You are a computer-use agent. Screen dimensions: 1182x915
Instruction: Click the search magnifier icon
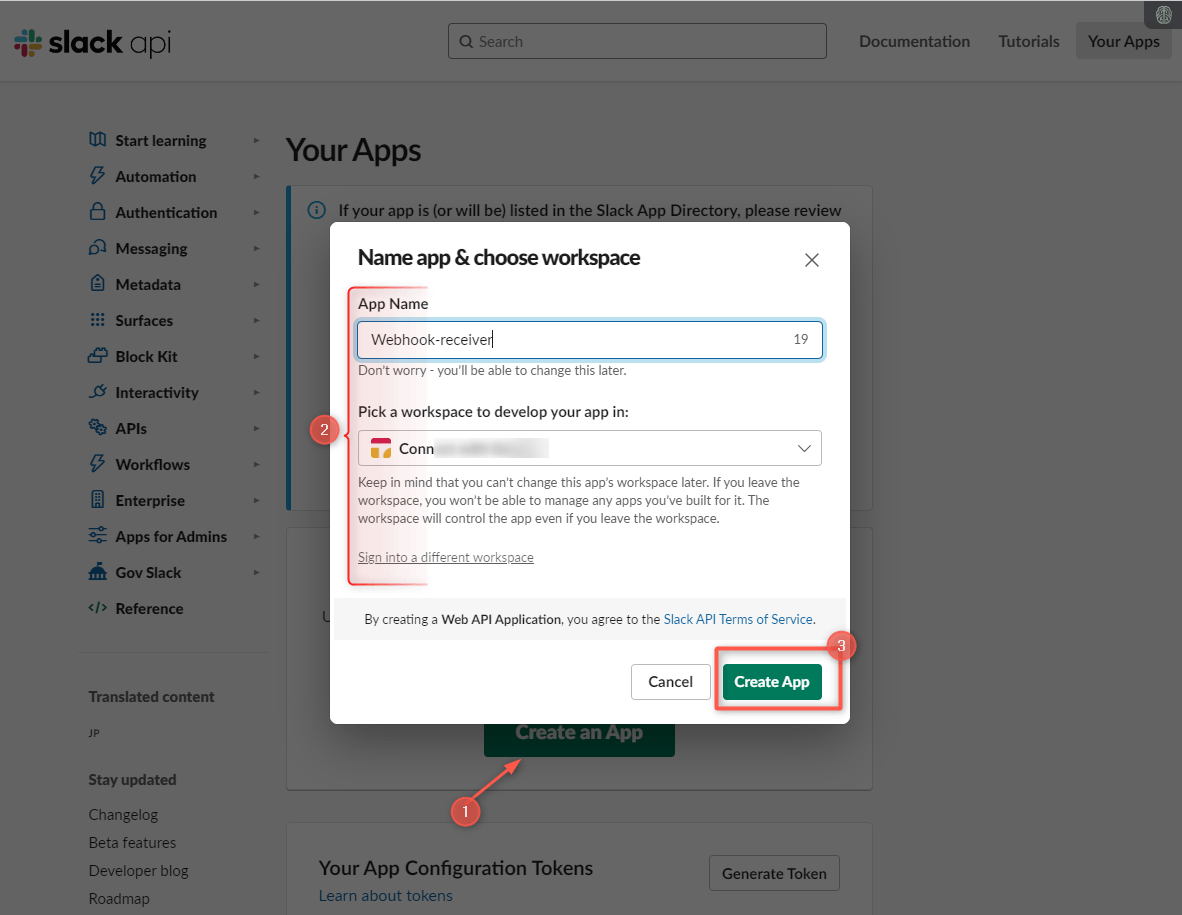465,41
